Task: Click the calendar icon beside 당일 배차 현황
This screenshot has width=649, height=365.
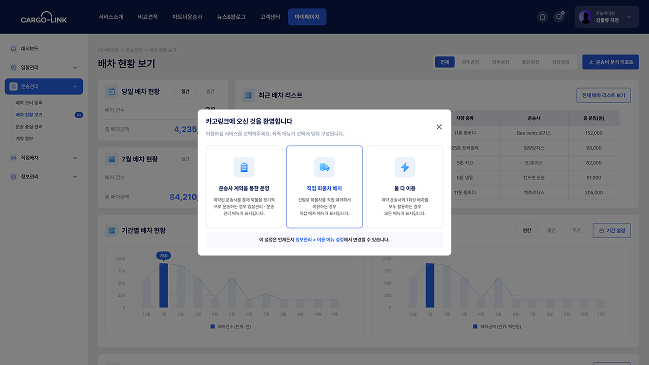Action: [x=111, y=91]
